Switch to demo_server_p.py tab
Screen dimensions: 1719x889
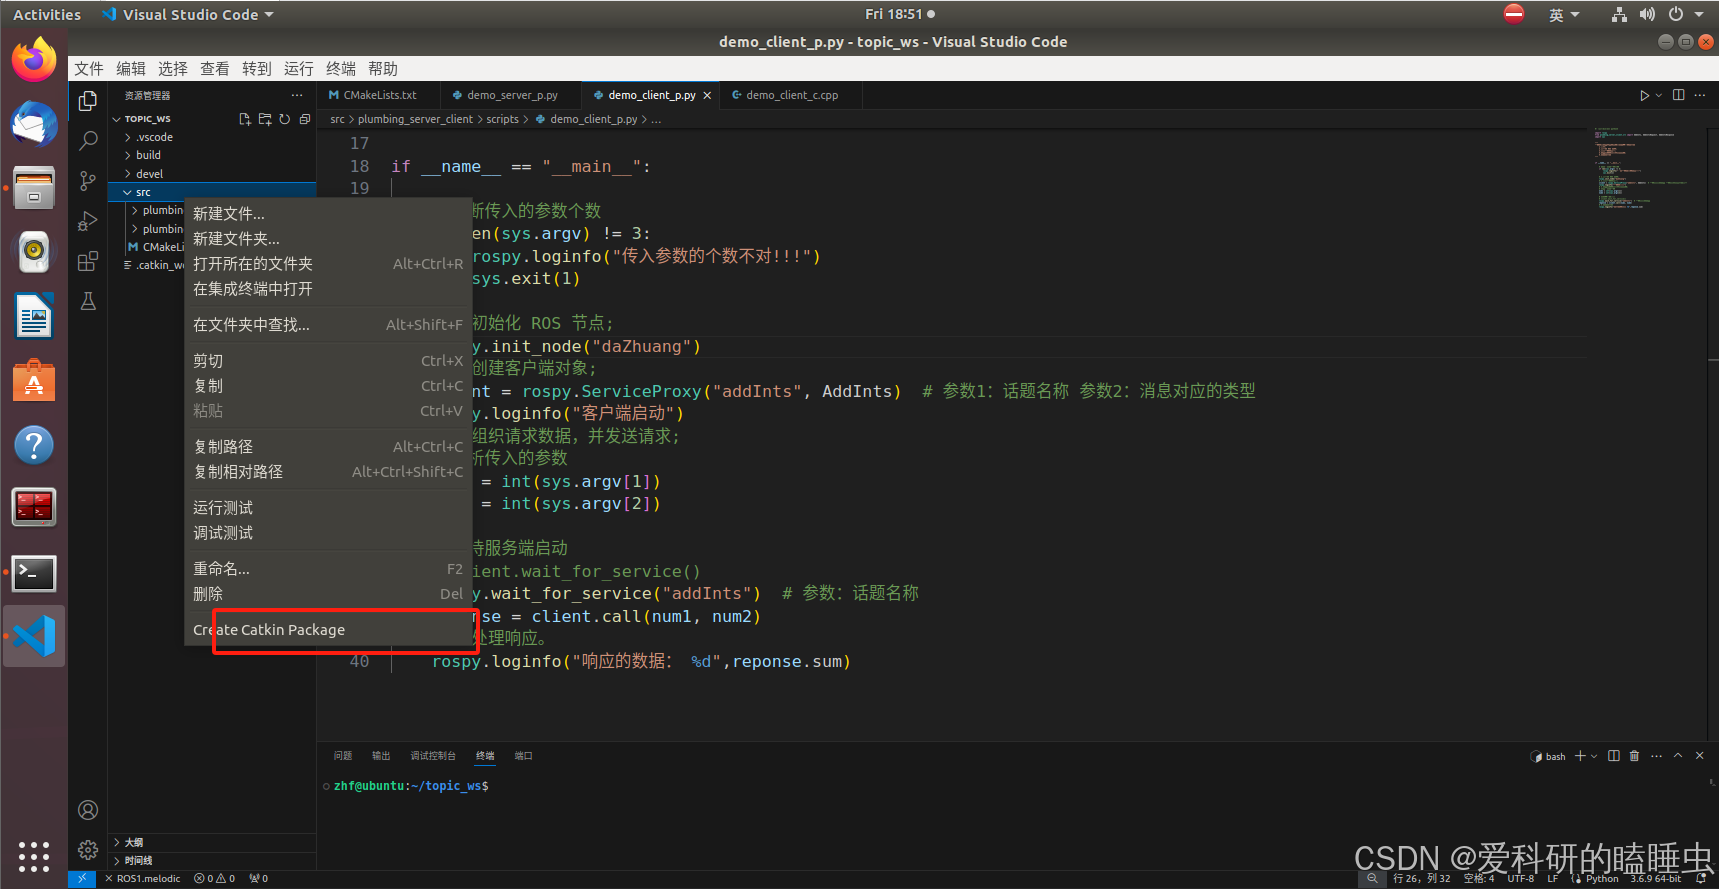pos(511,95)
